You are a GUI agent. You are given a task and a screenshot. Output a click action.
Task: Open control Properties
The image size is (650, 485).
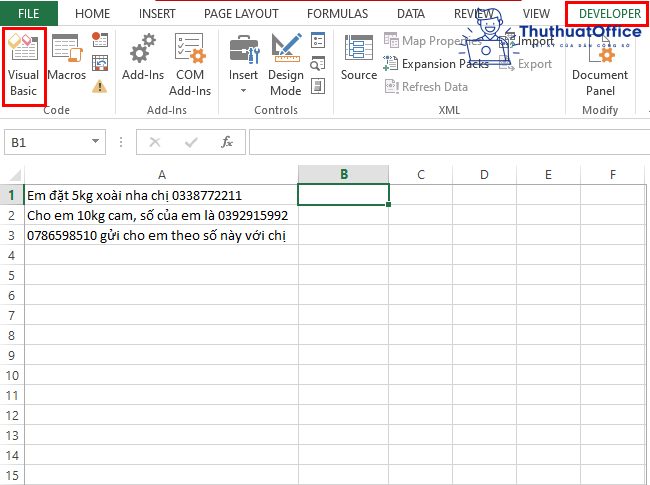(x=318, y=40)
